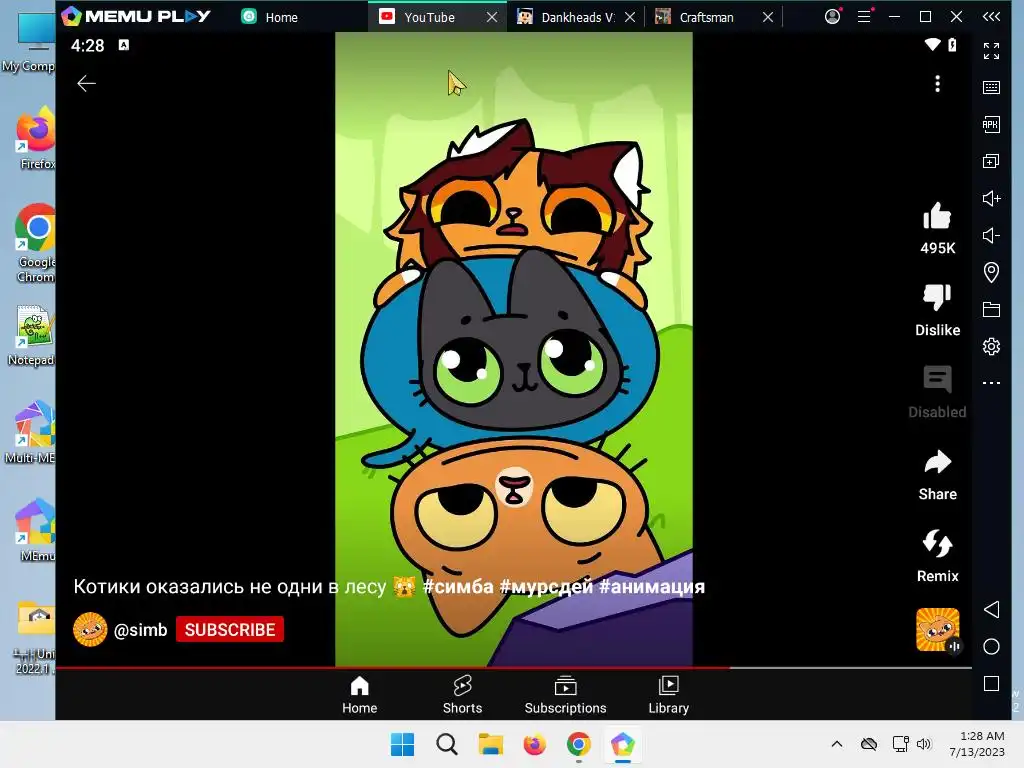Image resolution: width=1024 pixels, height=768 pixels.
Task: Open the #анимация hashtag
Action: 652,586
